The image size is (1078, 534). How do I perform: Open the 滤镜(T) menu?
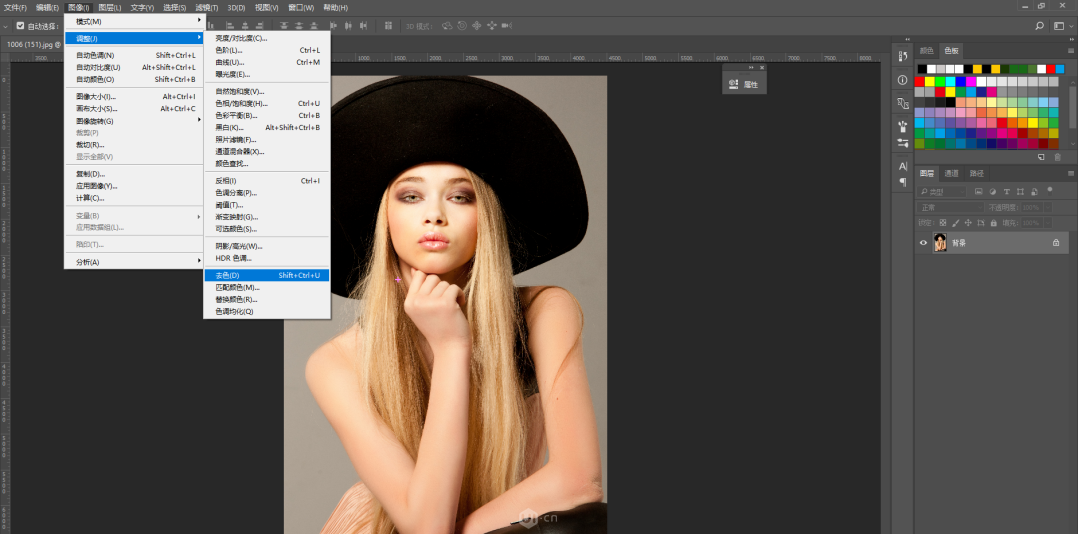206,7
